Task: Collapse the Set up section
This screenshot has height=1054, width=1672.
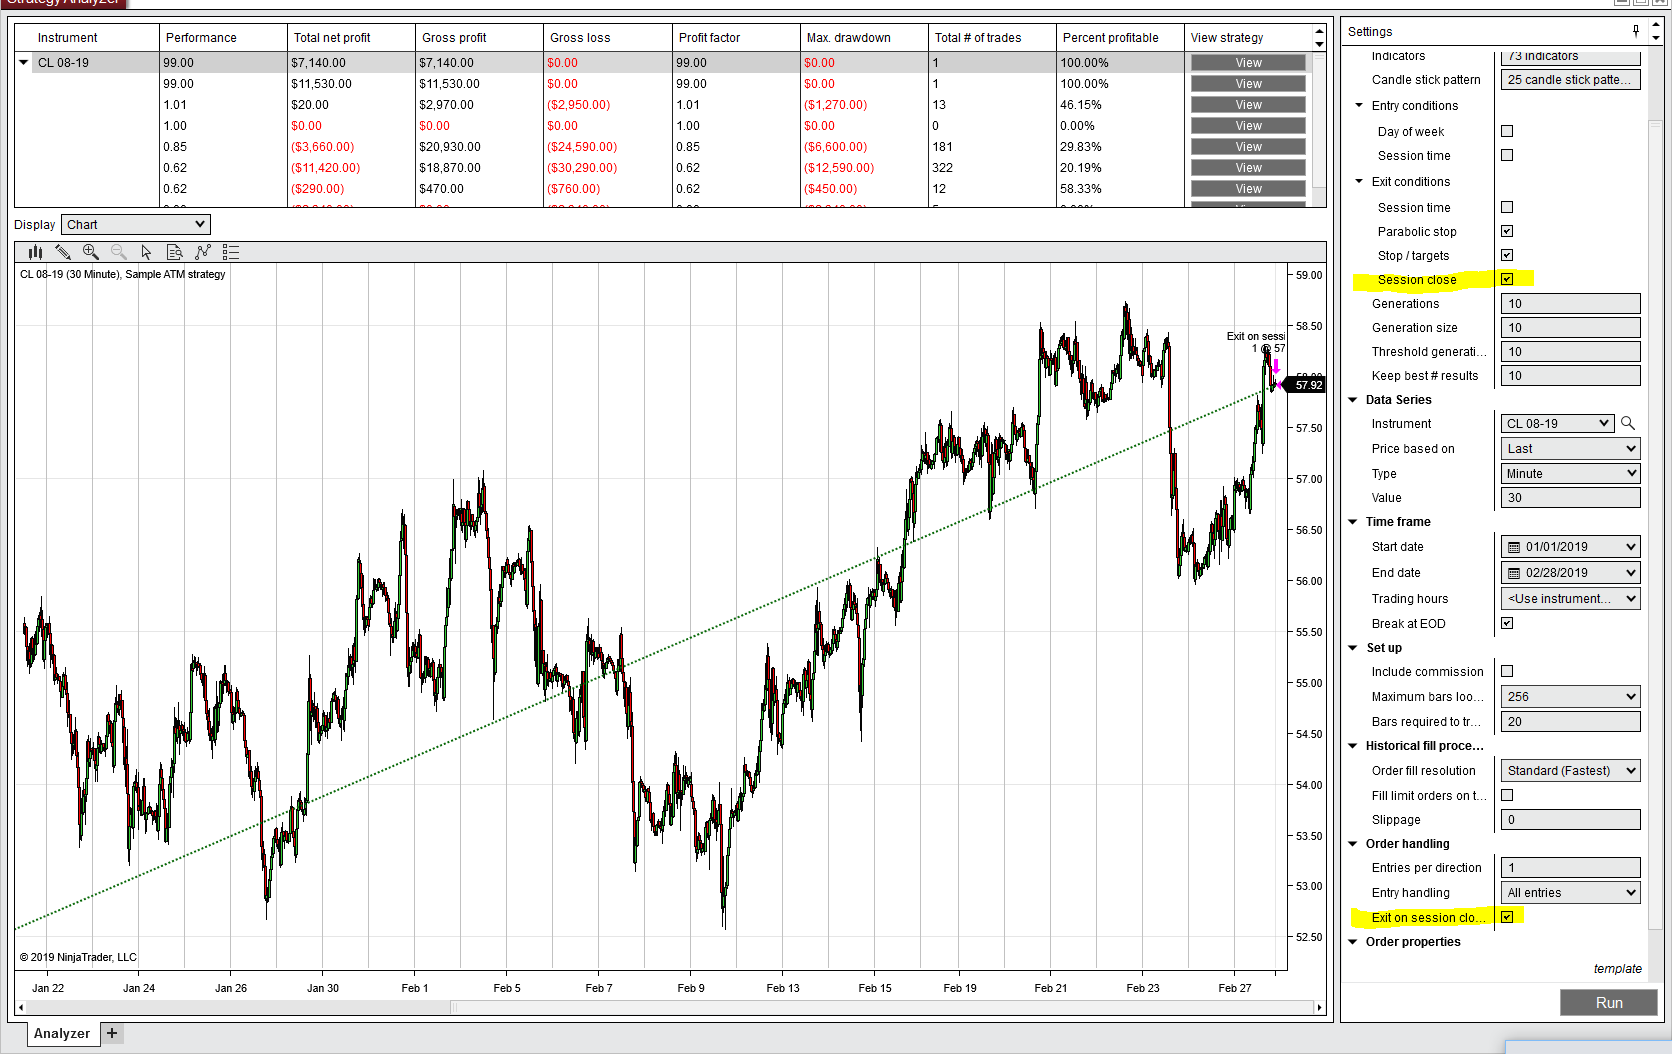Action: click(1353, 648)
